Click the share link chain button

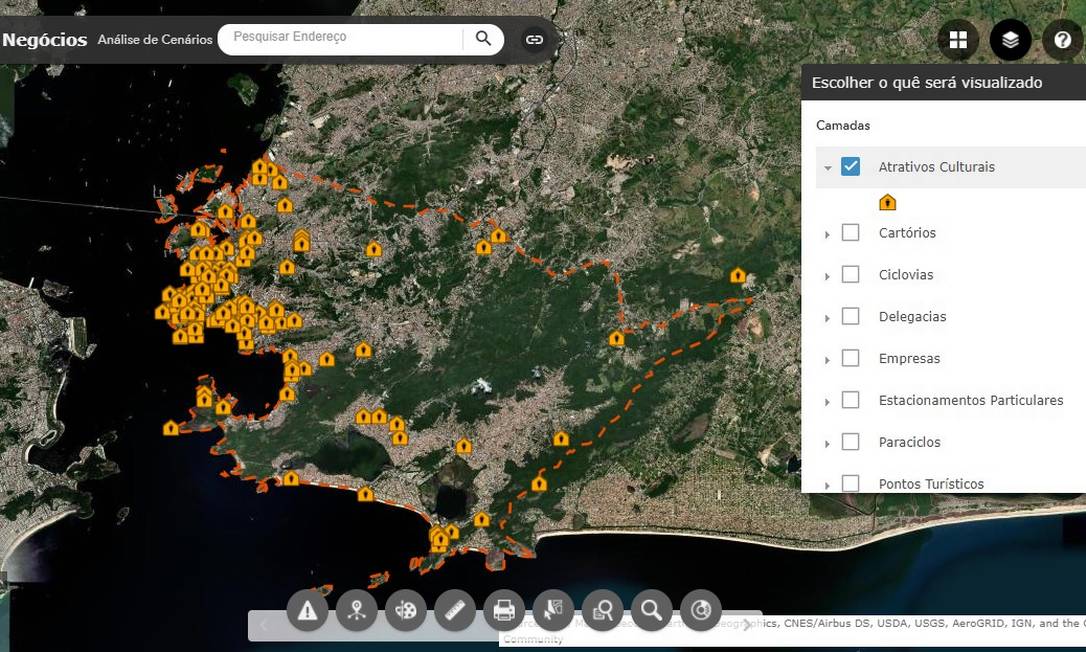point(535,40)
